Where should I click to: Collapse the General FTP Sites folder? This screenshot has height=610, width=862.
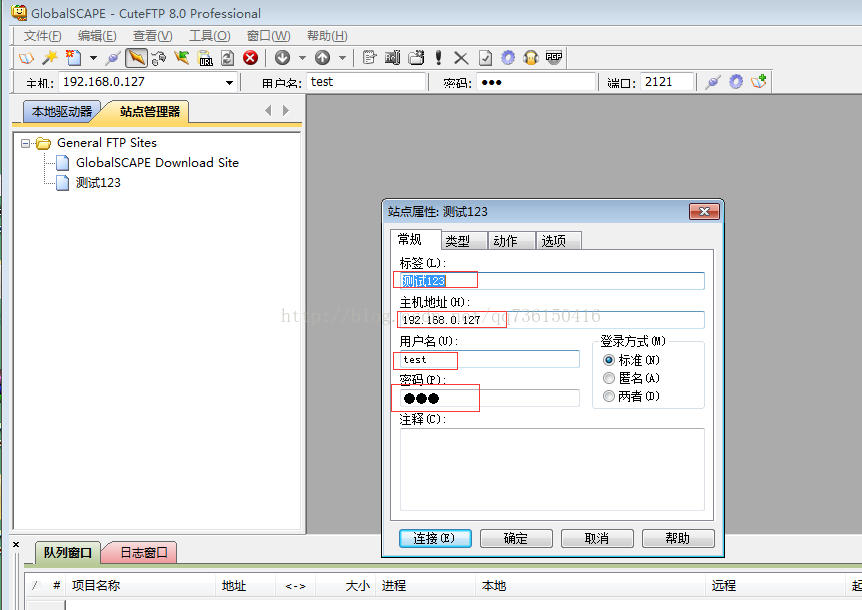[x=25, y=143]
